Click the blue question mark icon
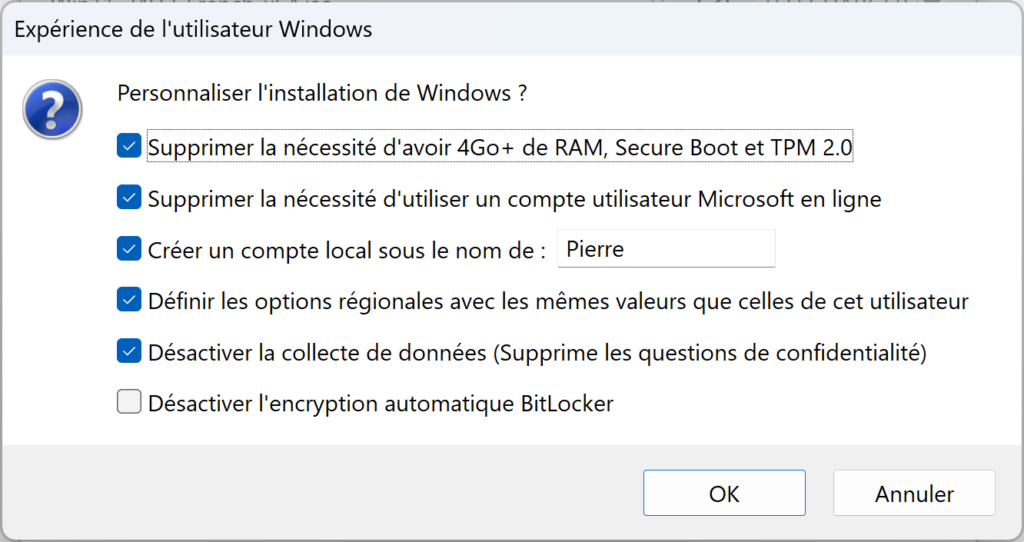The image size is (1024, 542). point(52,109)
